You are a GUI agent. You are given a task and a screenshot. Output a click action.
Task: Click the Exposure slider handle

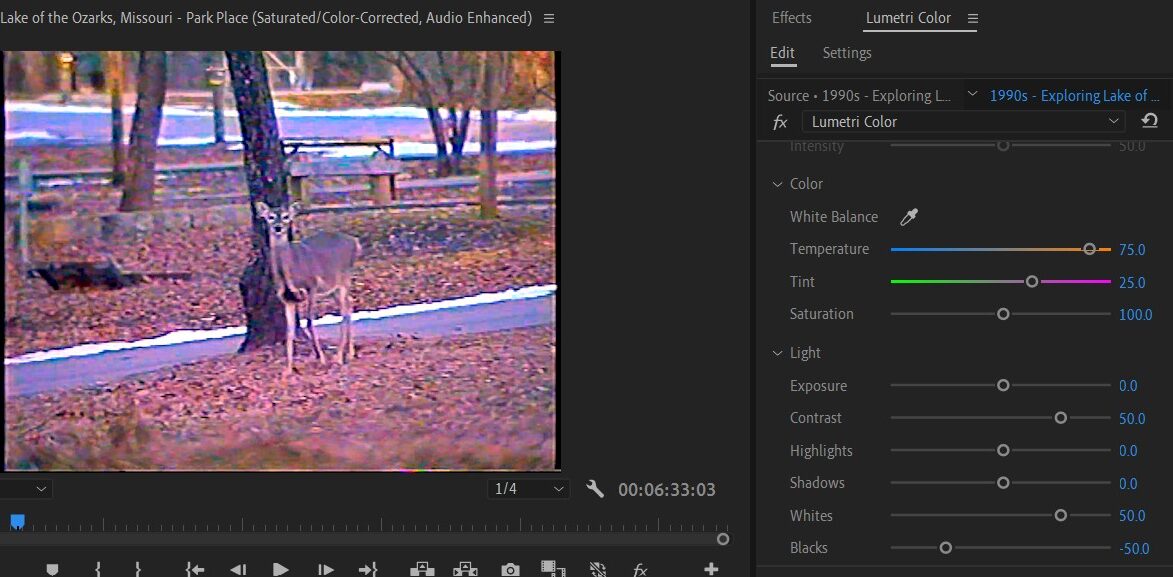click(1003, 385)
